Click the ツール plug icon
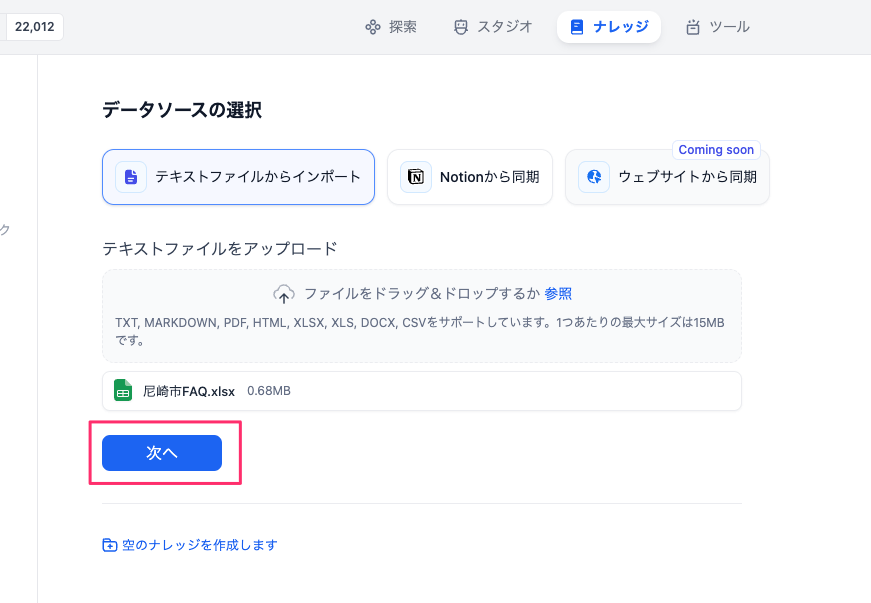871x603 pixels. tap(692, 27)
